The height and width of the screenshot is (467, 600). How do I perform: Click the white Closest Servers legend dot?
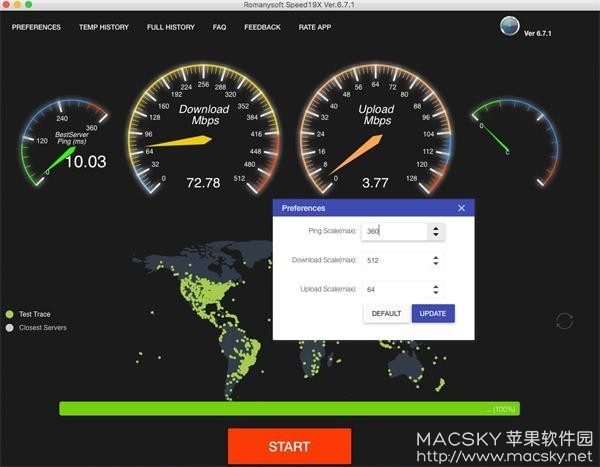(10, 328)
